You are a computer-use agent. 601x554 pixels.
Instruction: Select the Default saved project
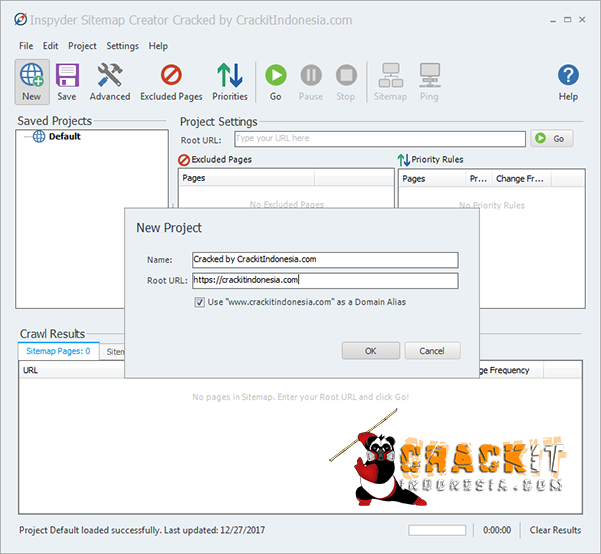[x=64, y=136]
